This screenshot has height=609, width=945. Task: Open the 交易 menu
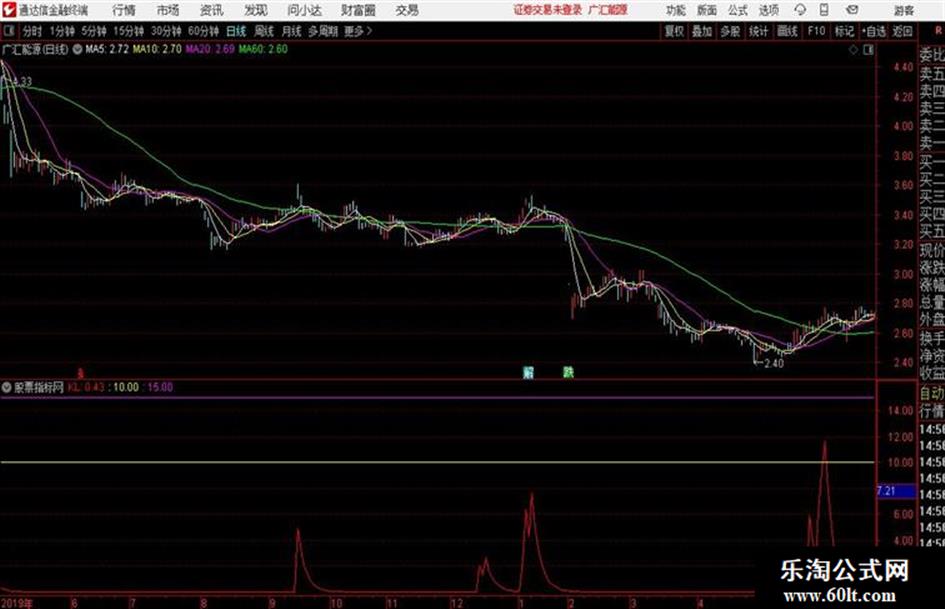[x=407, y=10]
